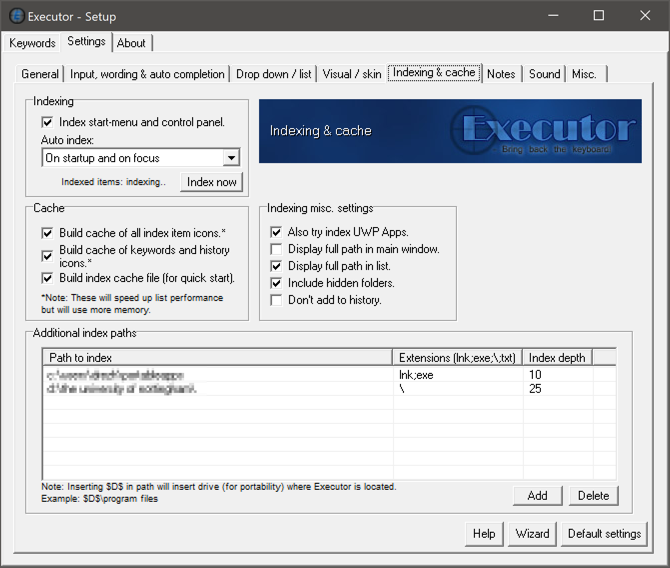Switch to the Keywords tab
The image size is (670, 568).
[x=32, y=43]
